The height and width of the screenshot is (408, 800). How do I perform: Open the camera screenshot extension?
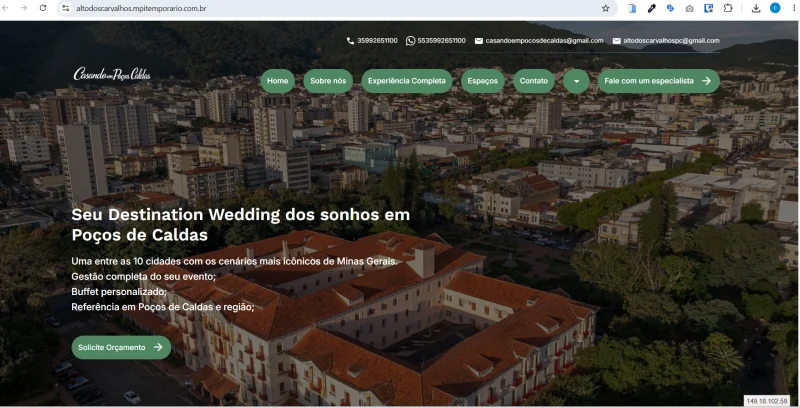[689, 8]
